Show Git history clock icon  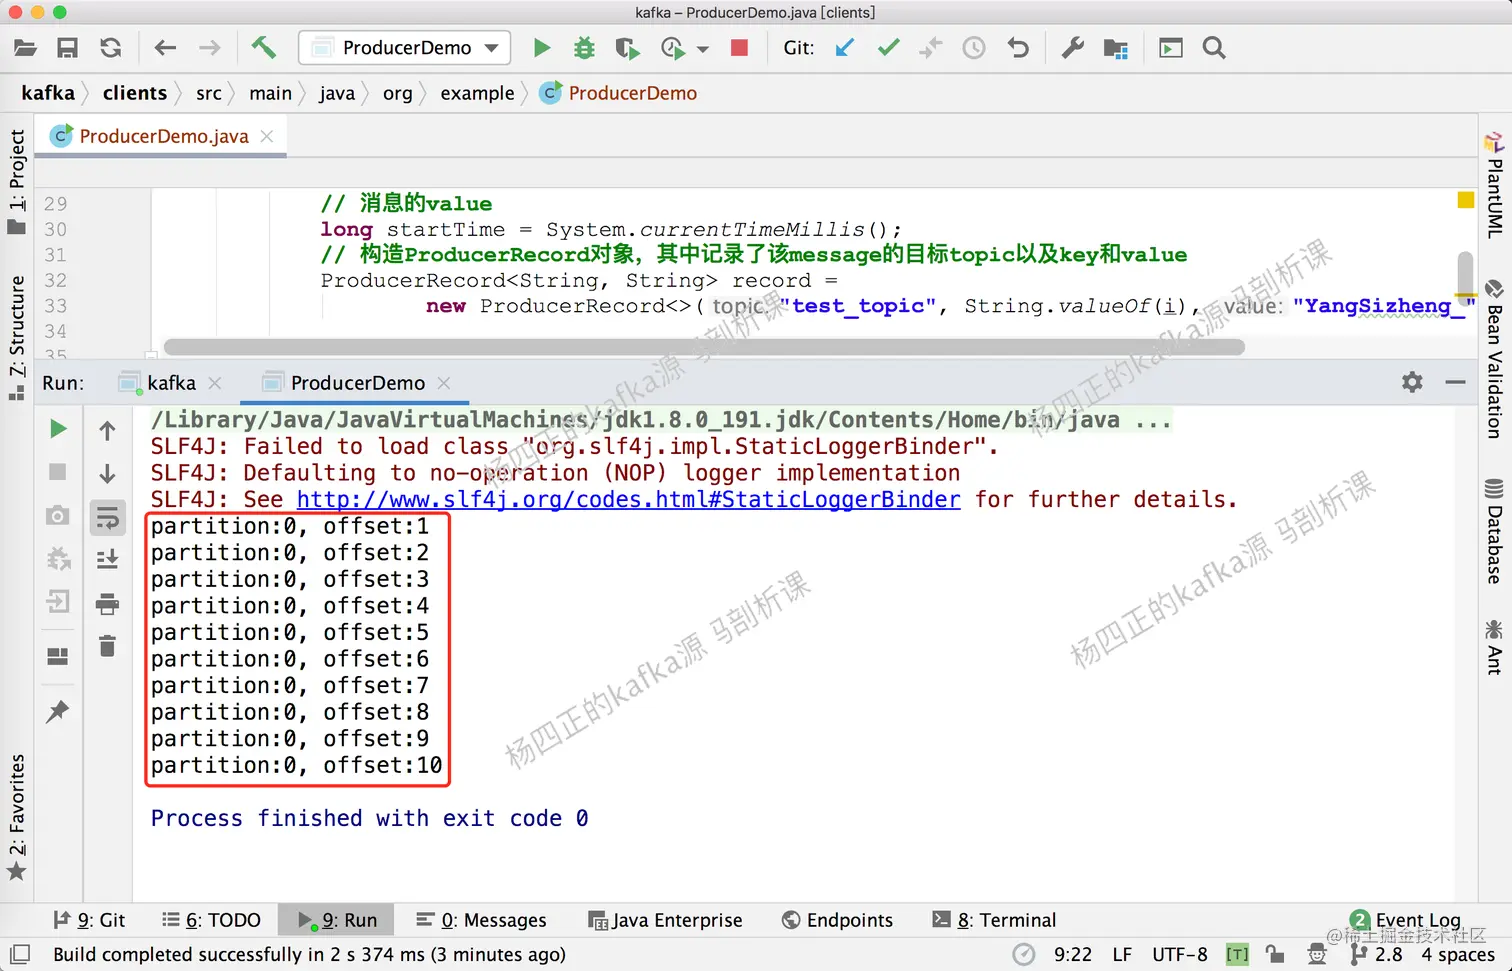(974, 48)
